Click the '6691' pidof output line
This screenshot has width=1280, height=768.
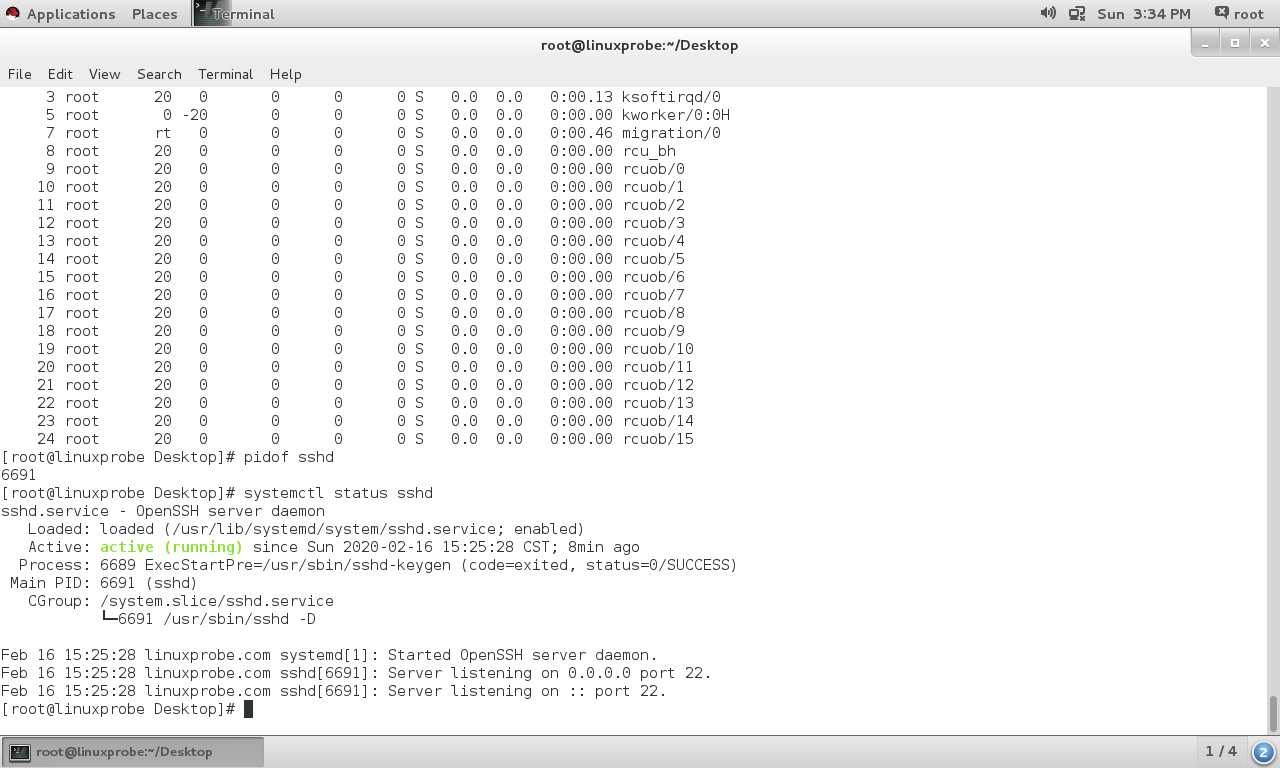pyautogui.click(x=19, y=475)
